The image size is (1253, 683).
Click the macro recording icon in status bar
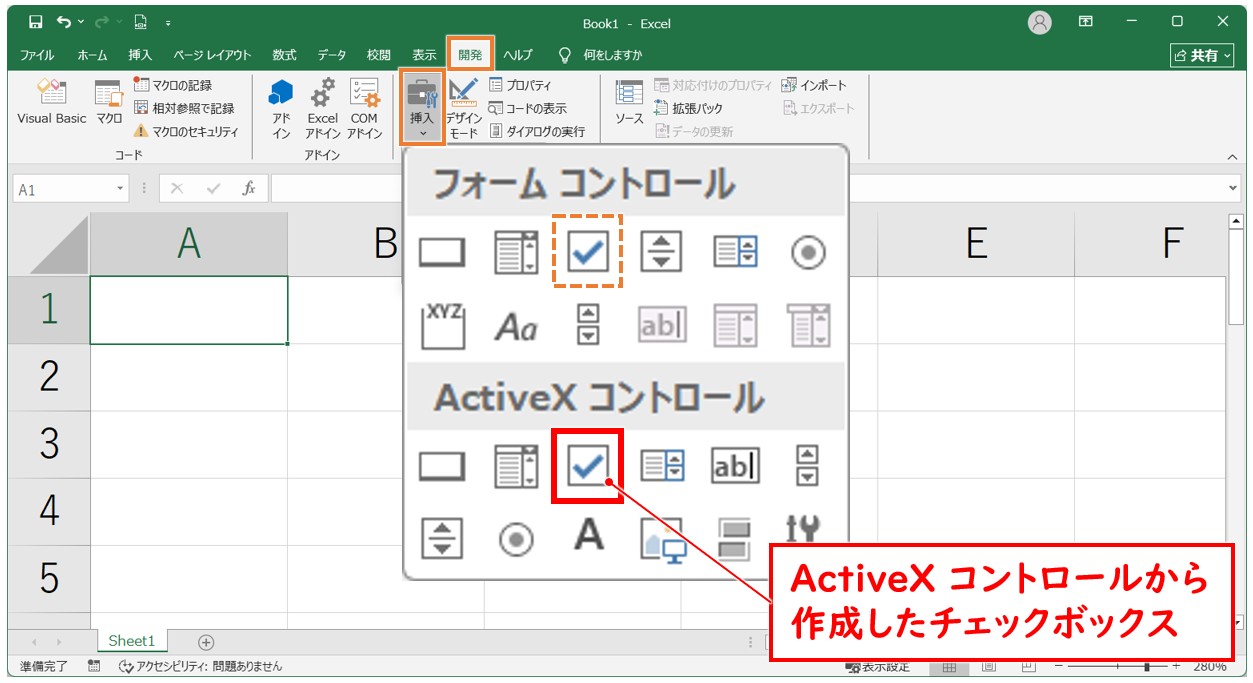tap(94, 666)
